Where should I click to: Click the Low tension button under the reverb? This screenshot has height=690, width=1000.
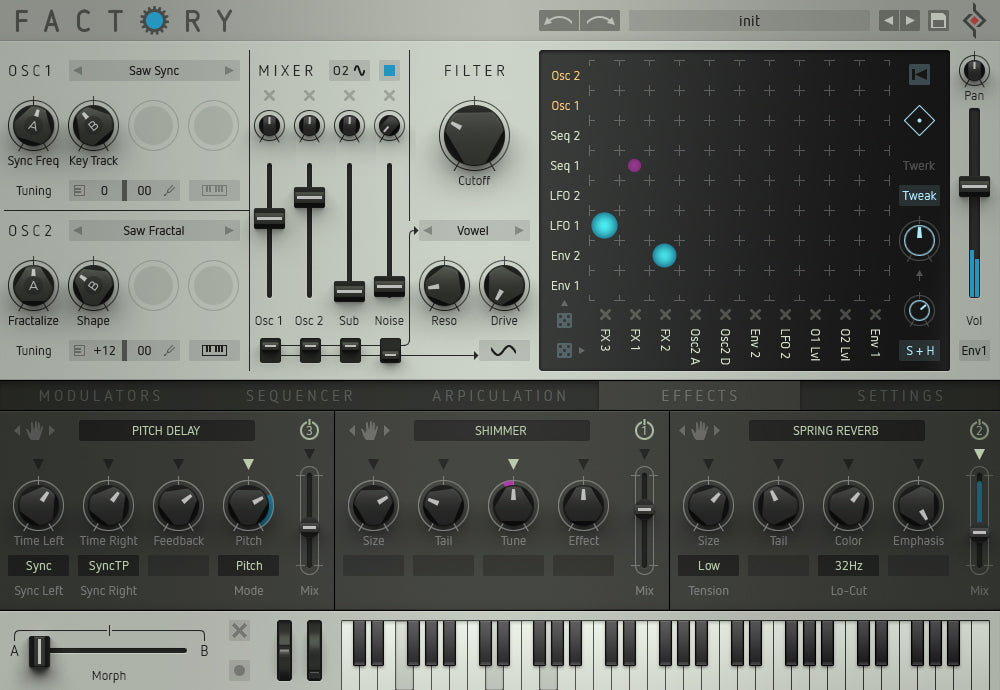pos(708,565)
